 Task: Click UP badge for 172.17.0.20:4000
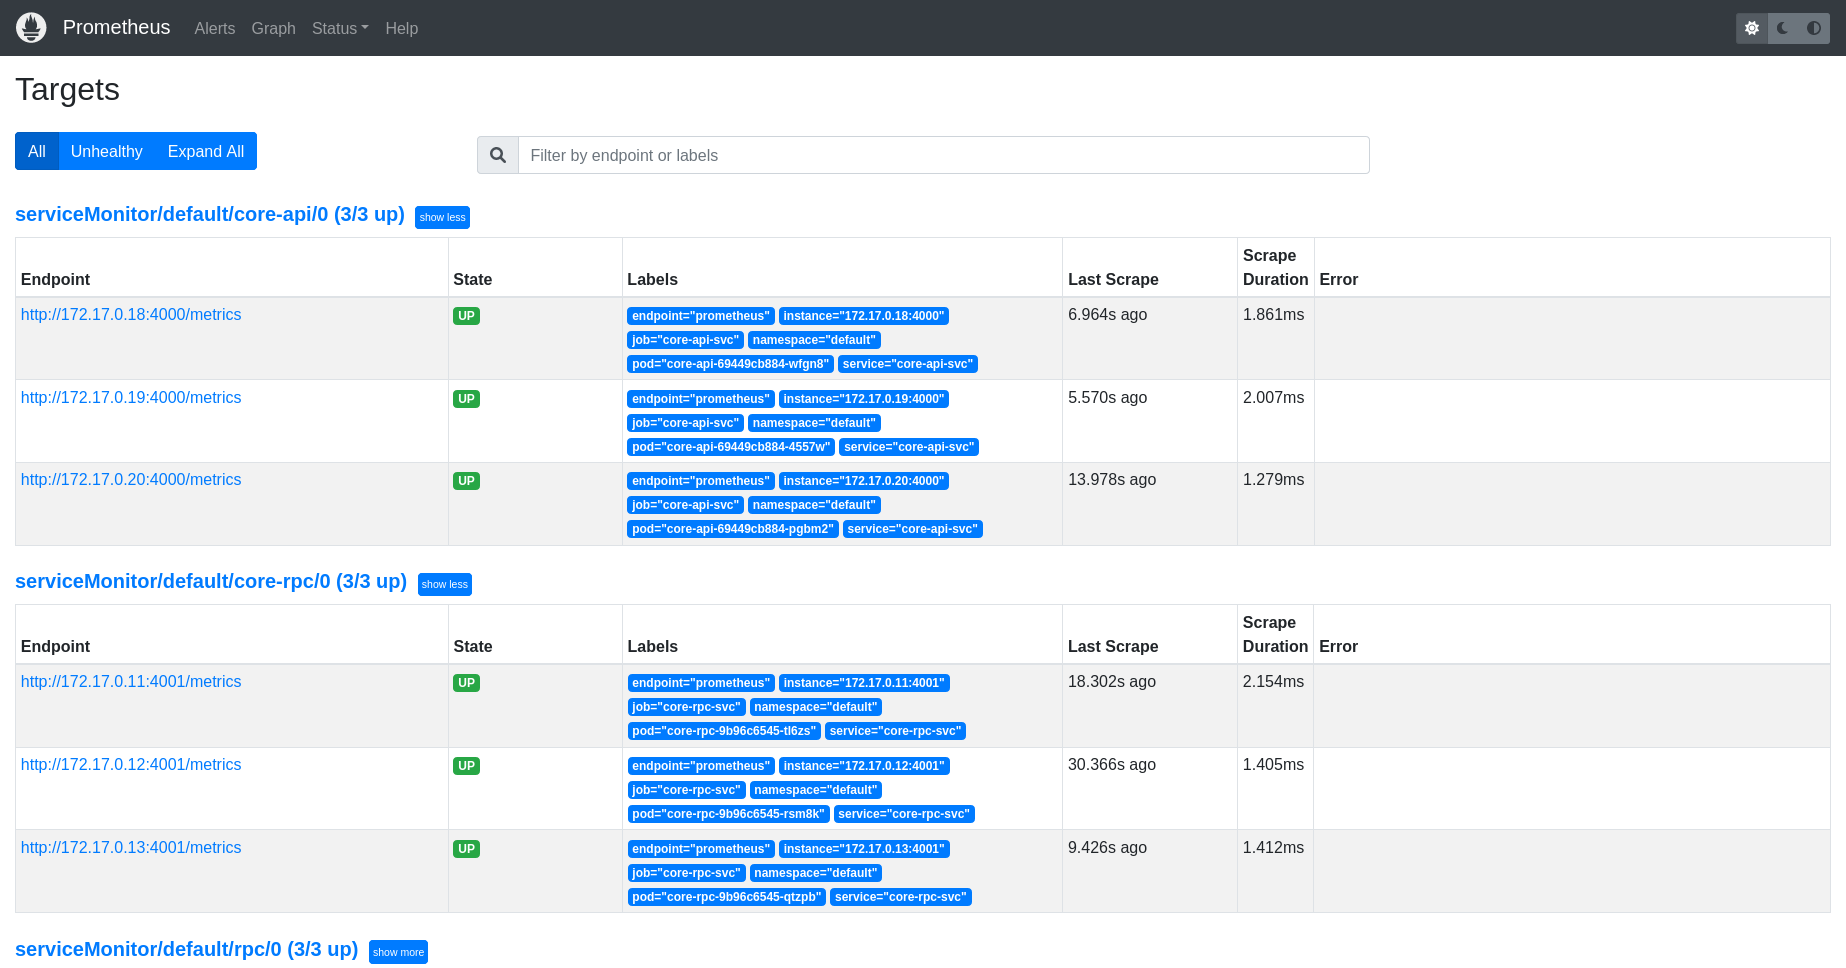point(466,481)
